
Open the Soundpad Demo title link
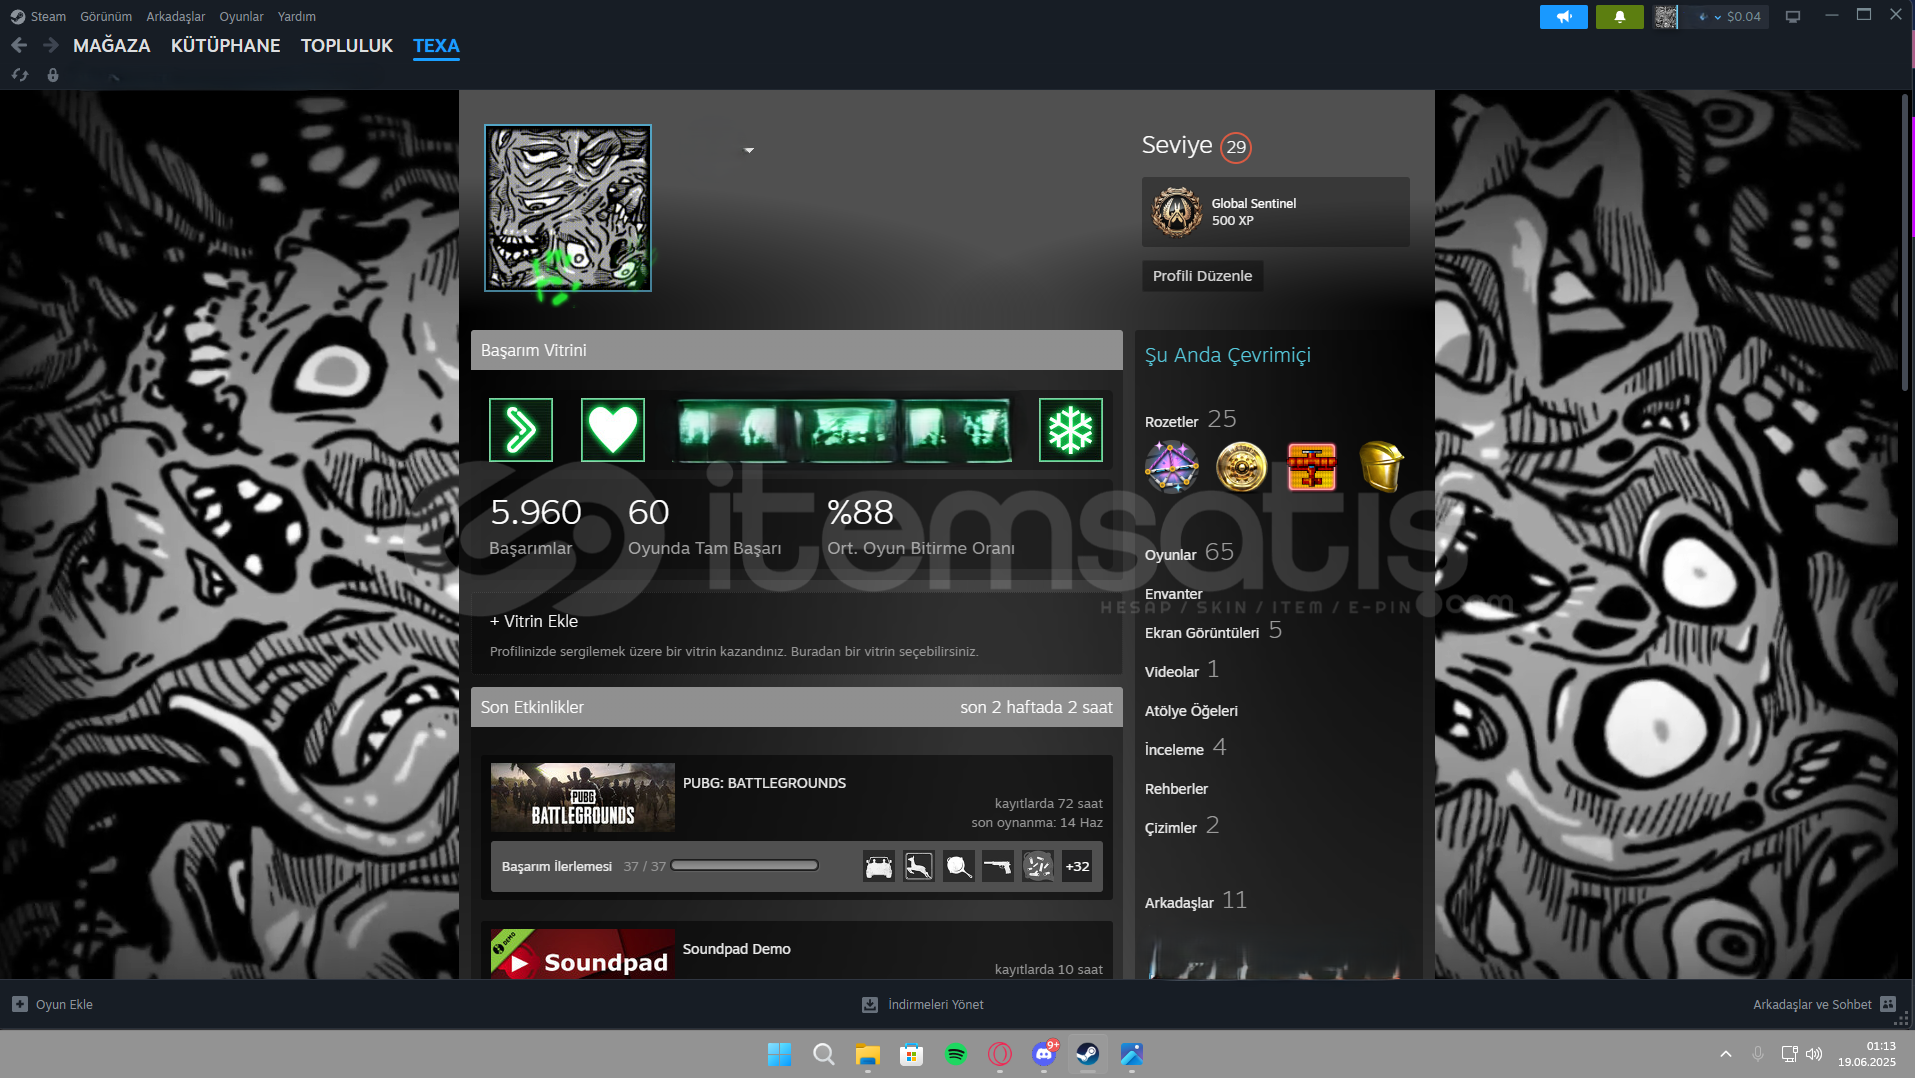[736, 949]
